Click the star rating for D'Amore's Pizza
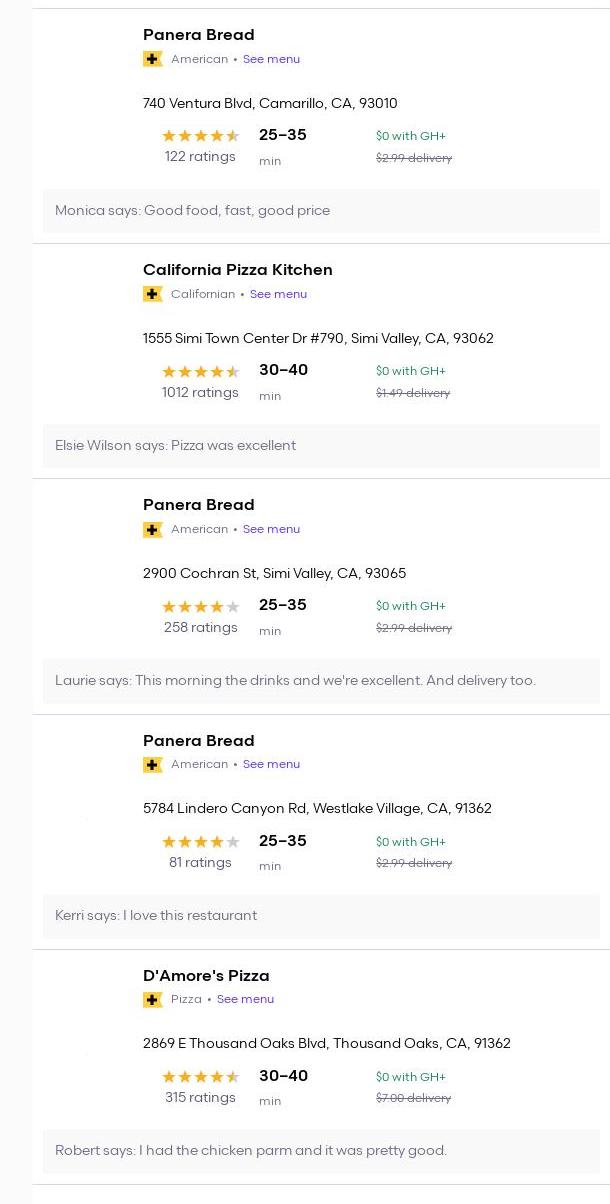 tap(200, 1077)
